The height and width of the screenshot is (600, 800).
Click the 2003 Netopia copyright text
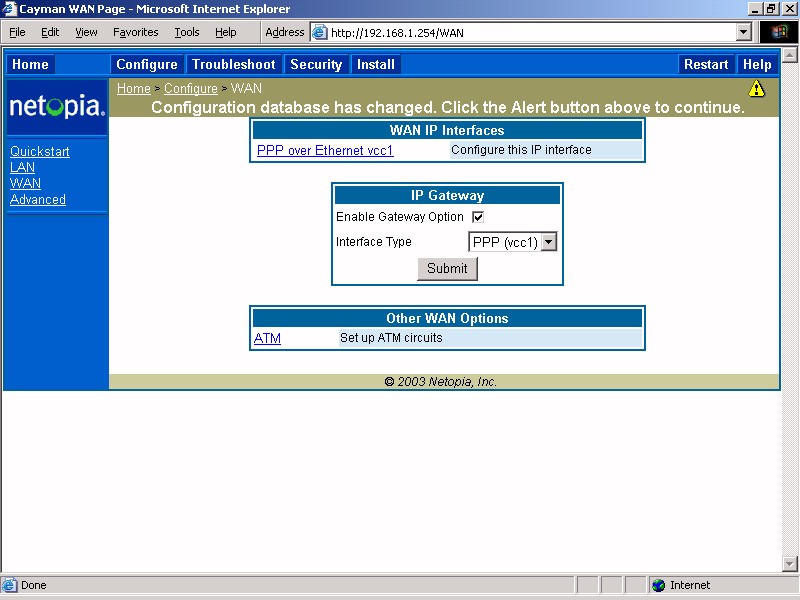click(x=441, y=382)
